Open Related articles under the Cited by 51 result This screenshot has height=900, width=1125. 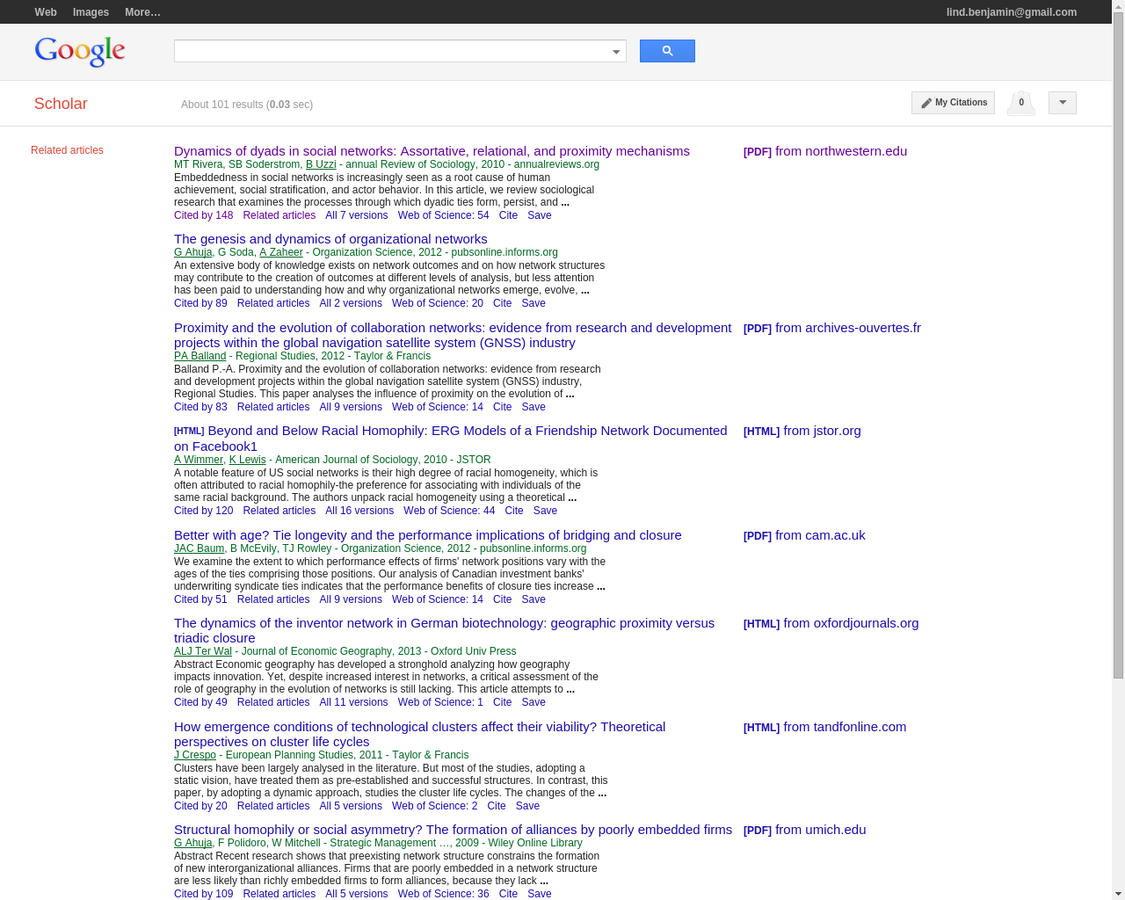[273, 599]
